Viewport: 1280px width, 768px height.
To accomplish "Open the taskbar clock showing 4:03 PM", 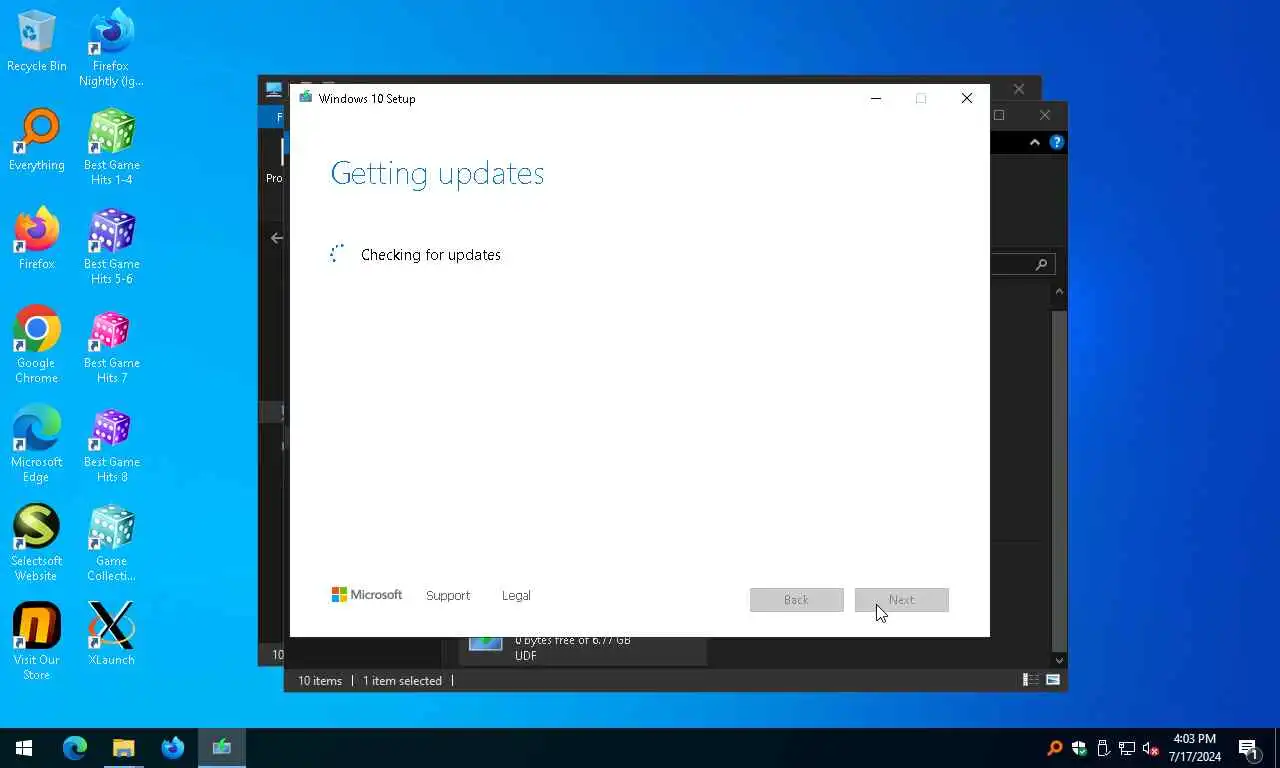I will click(x=1195, y=748).
